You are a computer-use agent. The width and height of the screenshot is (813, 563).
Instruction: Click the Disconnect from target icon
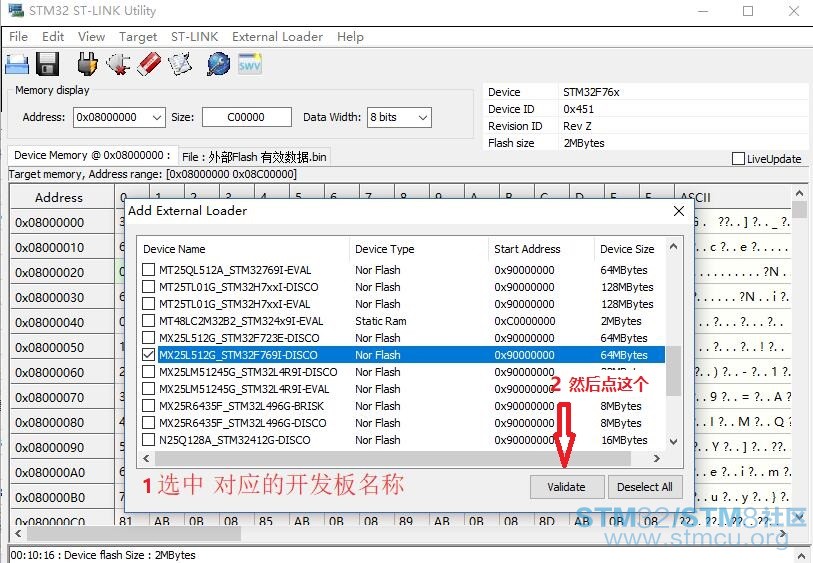pos(118,64)
